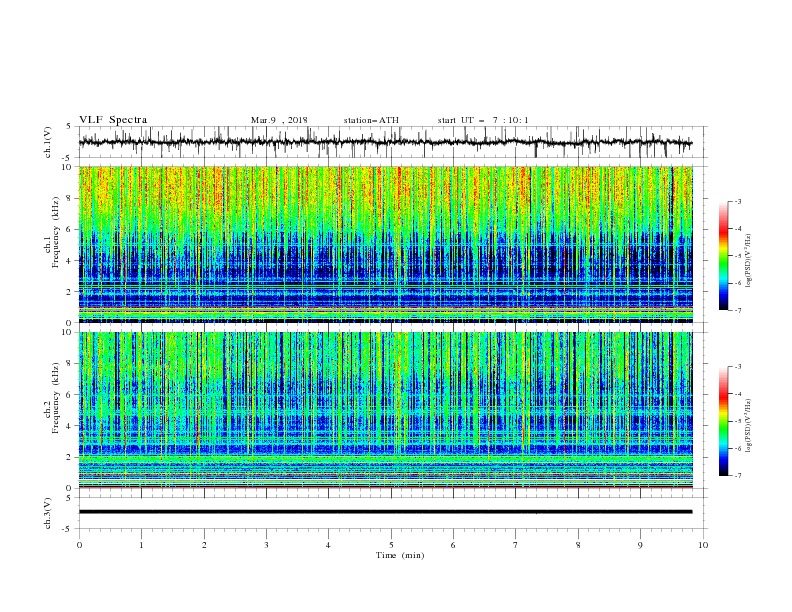Click time axis tick label "9"
Screen dimensions: 792x612
tap(640, 545)
